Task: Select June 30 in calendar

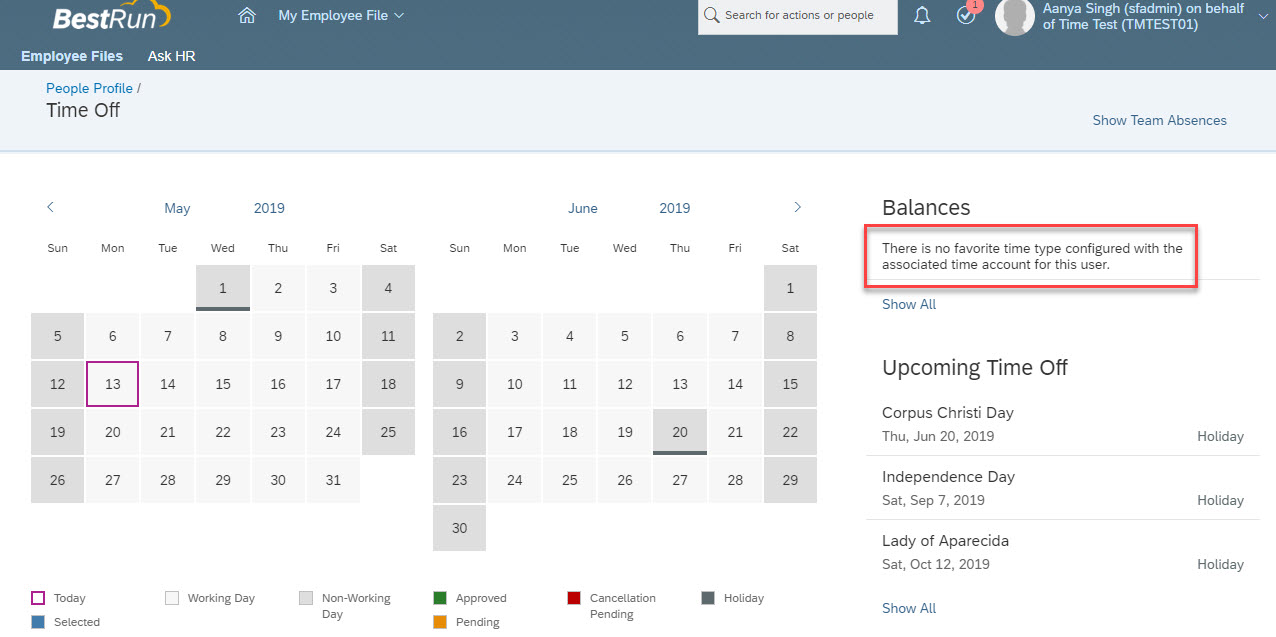Action: pos(460,528)
